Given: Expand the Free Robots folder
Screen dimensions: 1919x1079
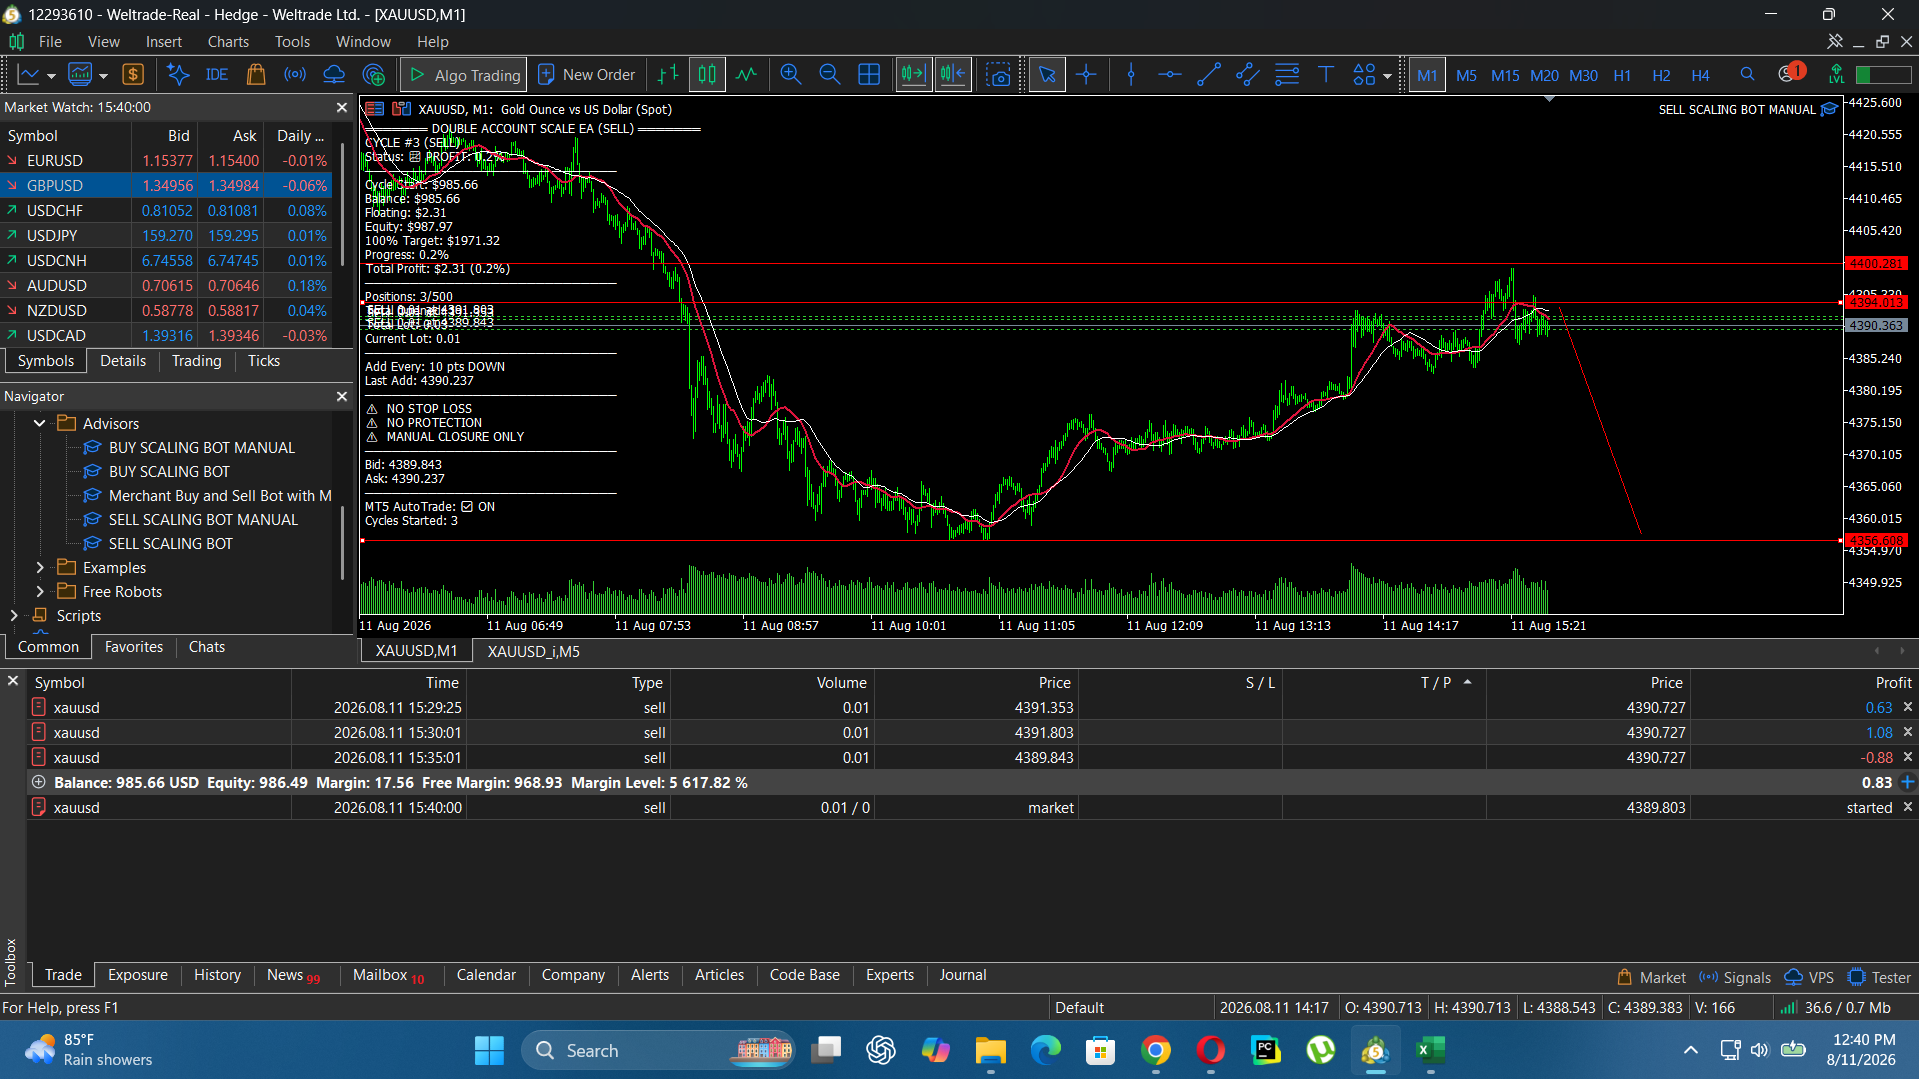Looking at the screenshot, I should coord(40,592).
